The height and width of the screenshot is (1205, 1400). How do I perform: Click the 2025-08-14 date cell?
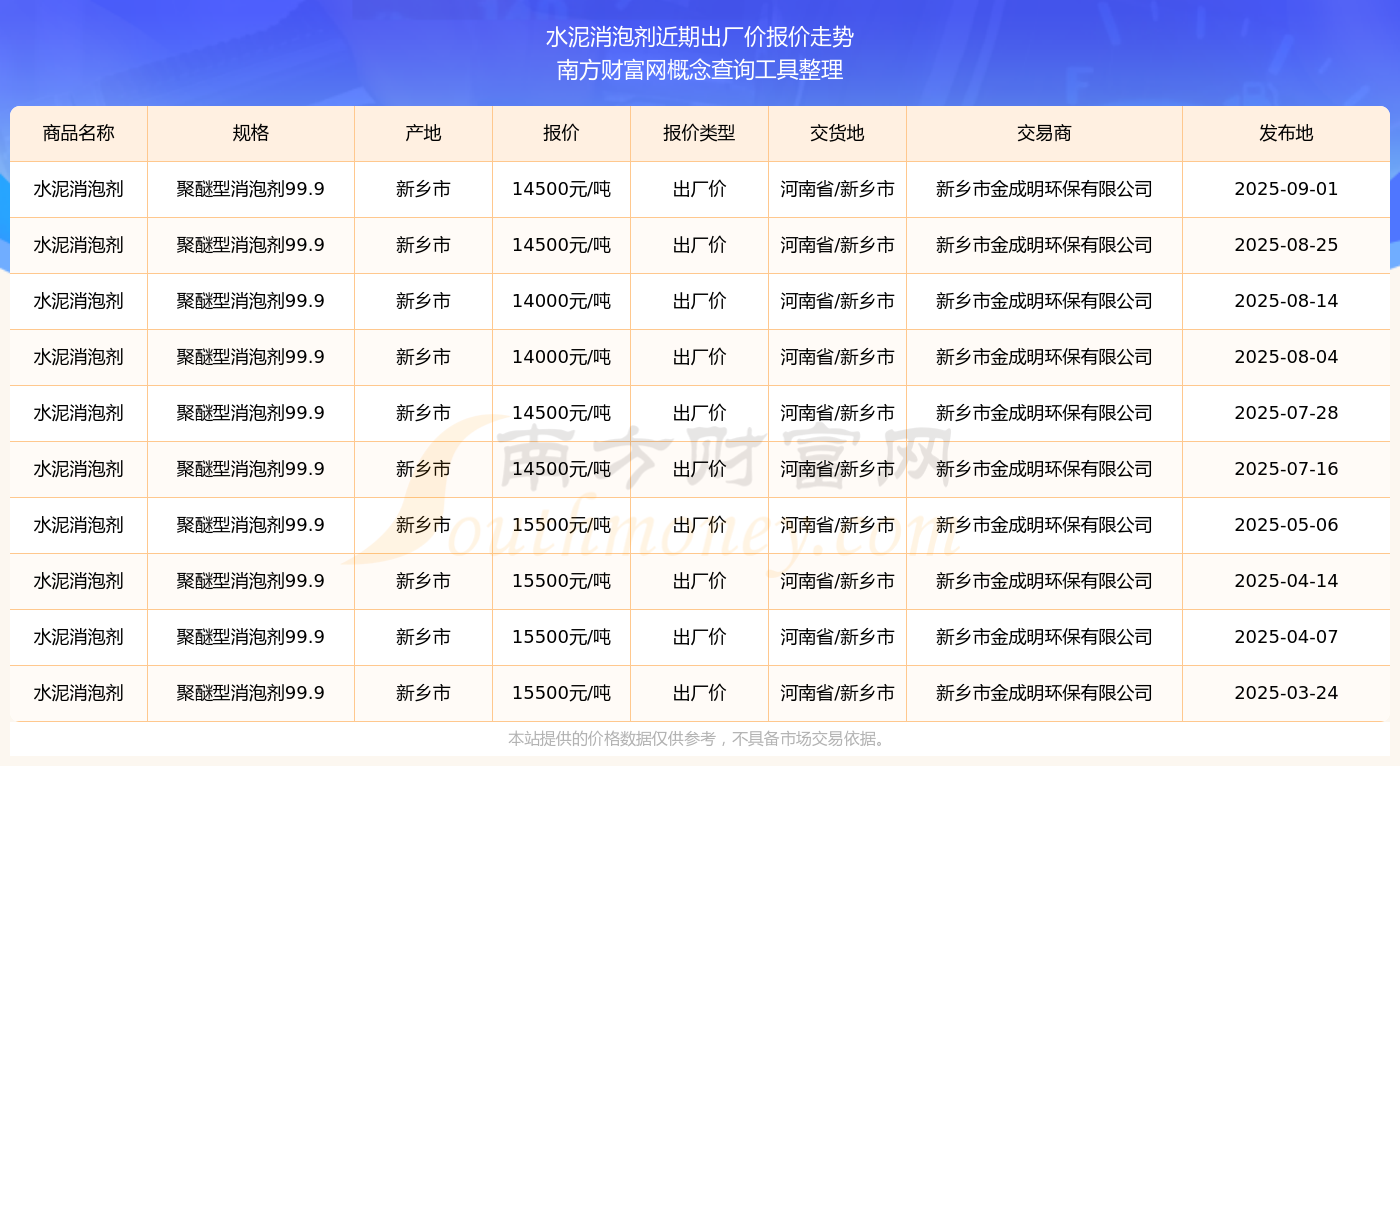[1286, 301]
